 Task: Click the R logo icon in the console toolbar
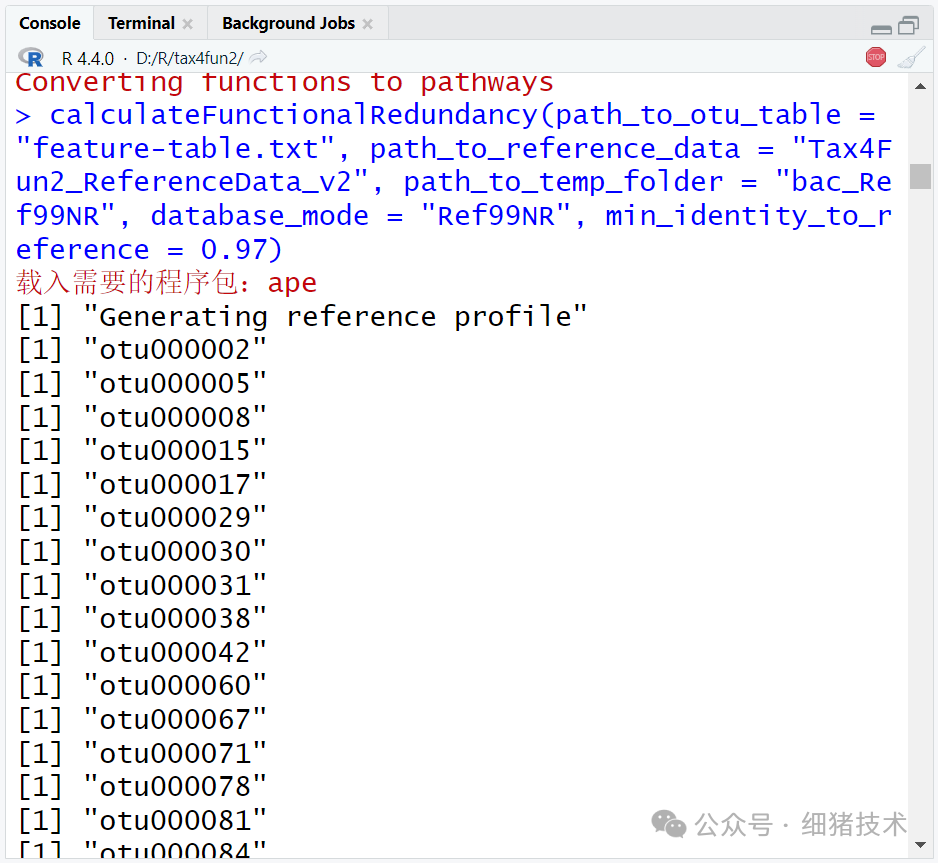pos(30,57)
